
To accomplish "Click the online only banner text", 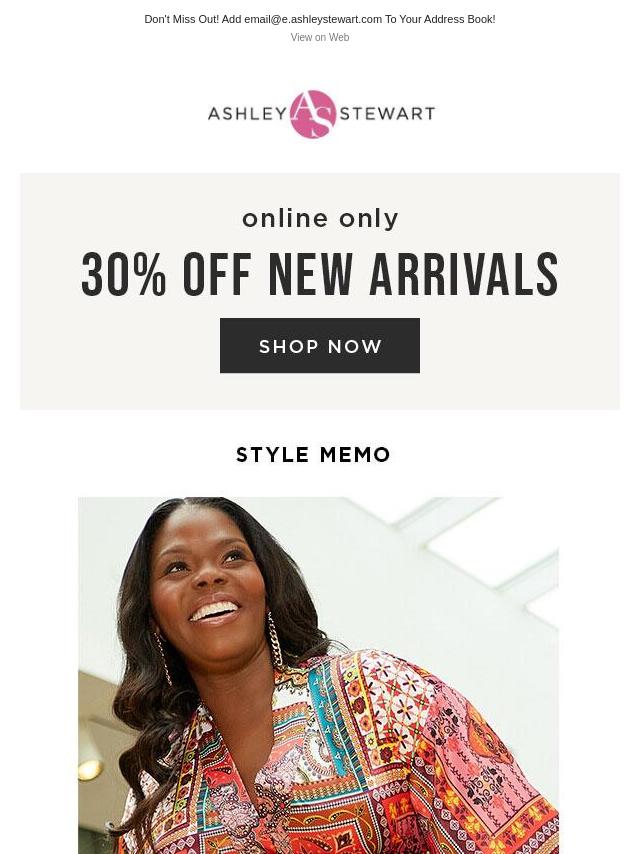I will (320, 219).
